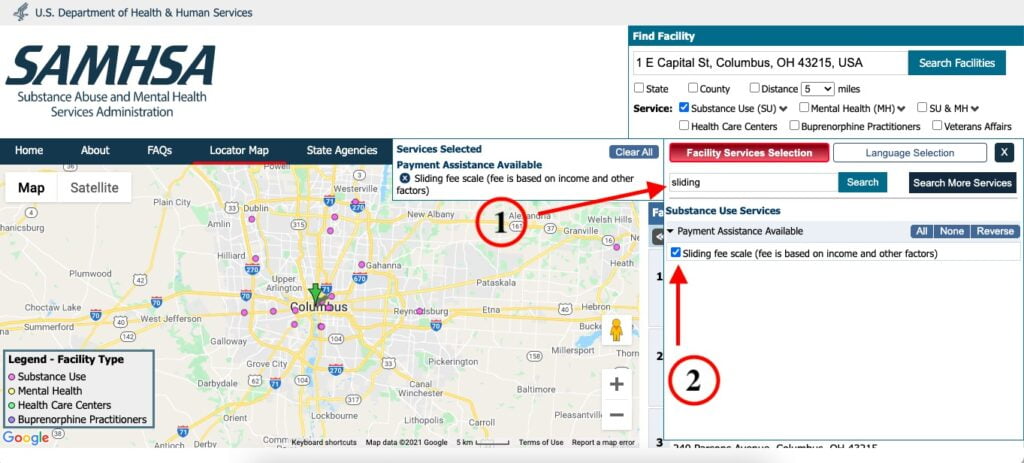The width and height of the screenshot is (1024, 463).
Task: Check the County checkbox
Action: tap(692, 88)
